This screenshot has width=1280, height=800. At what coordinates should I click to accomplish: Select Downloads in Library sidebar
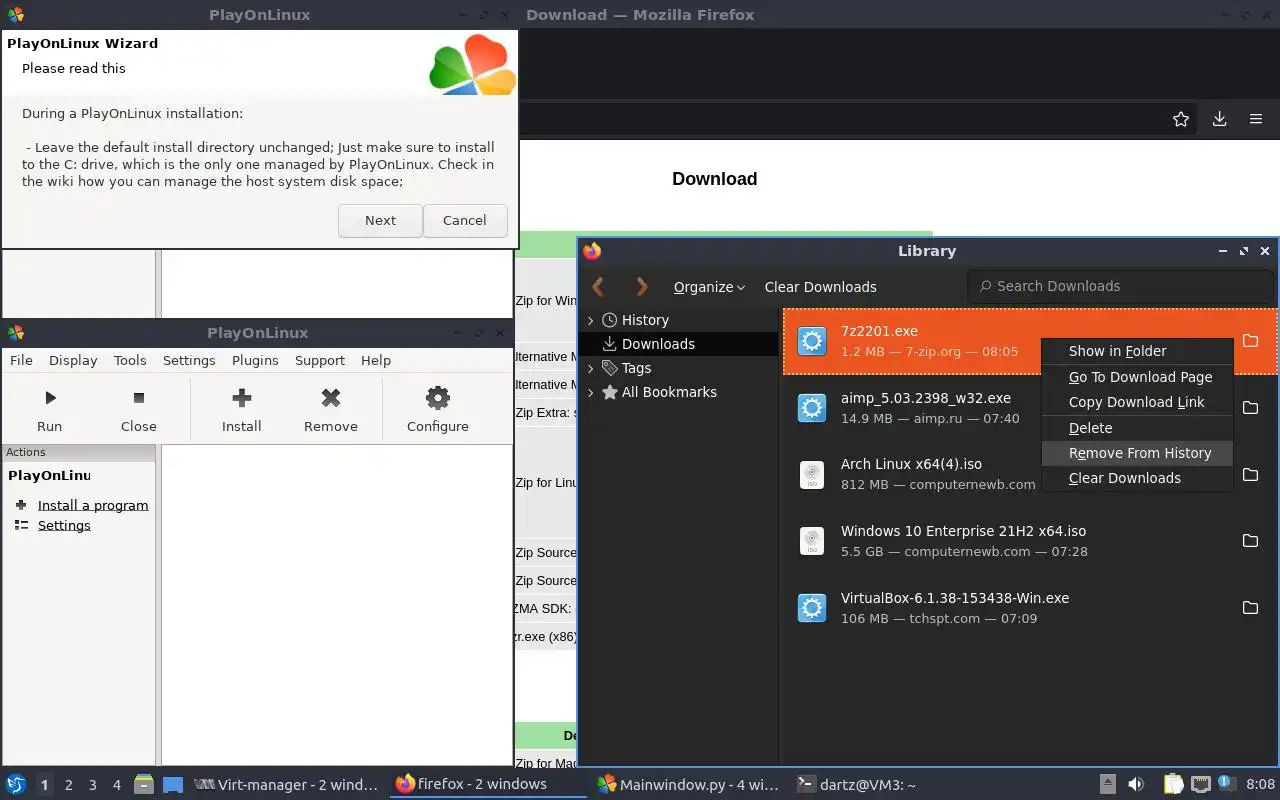[679, 344]
